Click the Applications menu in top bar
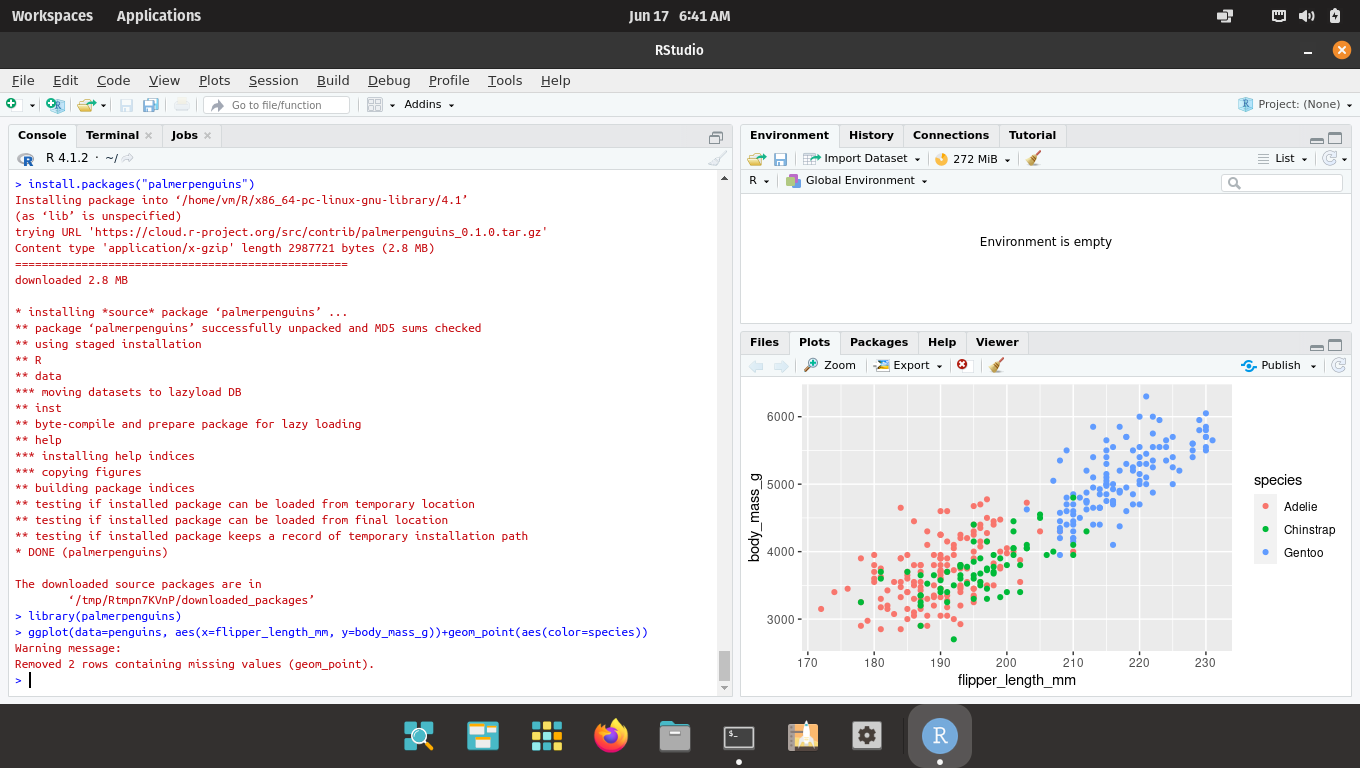 pos(158,16)
